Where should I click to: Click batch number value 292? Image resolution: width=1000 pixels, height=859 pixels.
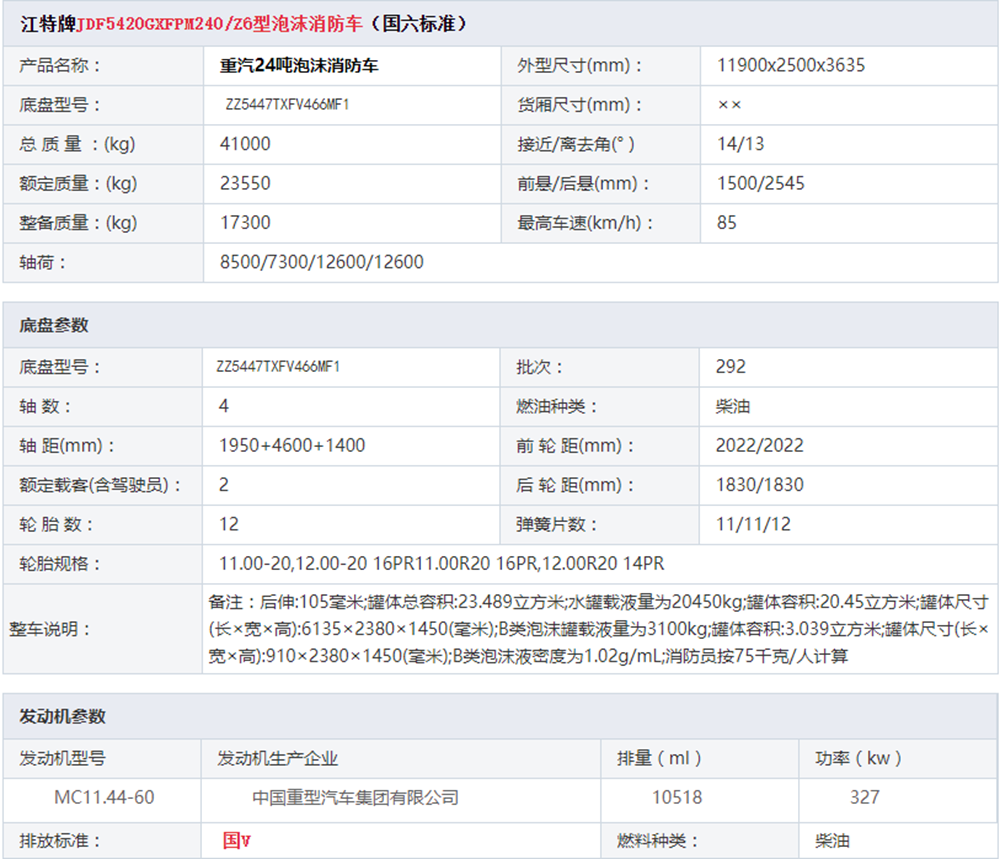(730, 367)
